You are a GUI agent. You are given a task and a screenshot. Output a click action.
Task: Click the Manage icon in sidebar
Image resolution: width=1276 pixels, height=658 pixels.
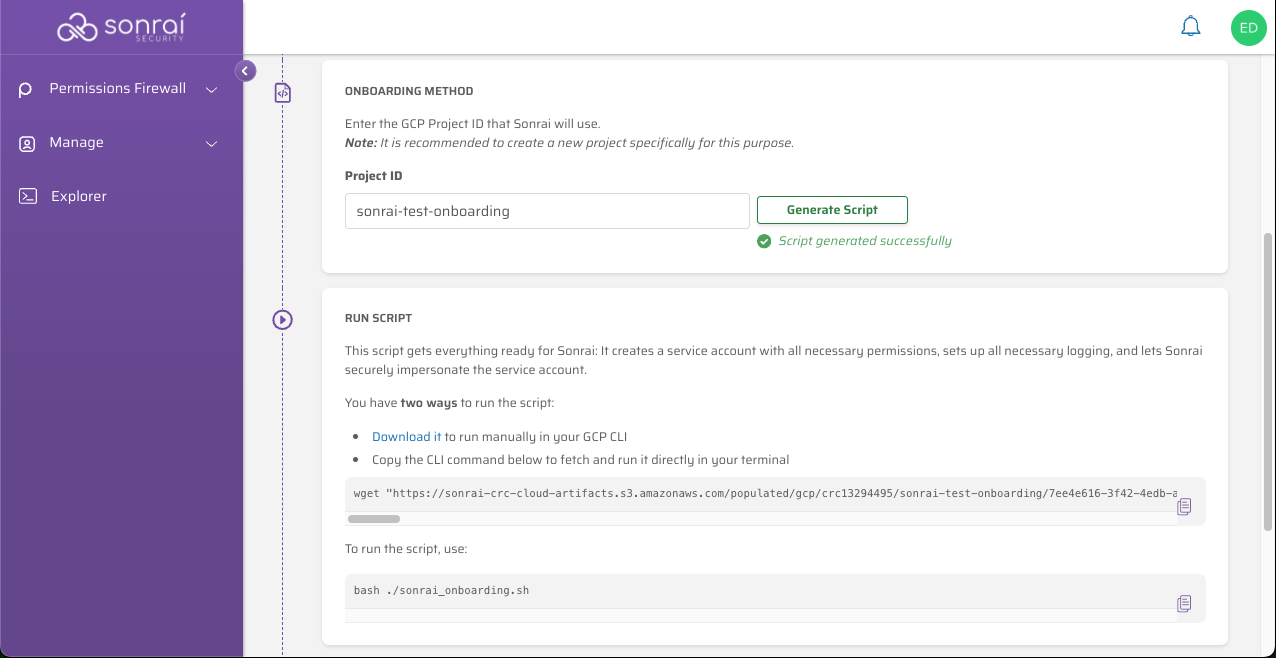[x=27, y=143]
